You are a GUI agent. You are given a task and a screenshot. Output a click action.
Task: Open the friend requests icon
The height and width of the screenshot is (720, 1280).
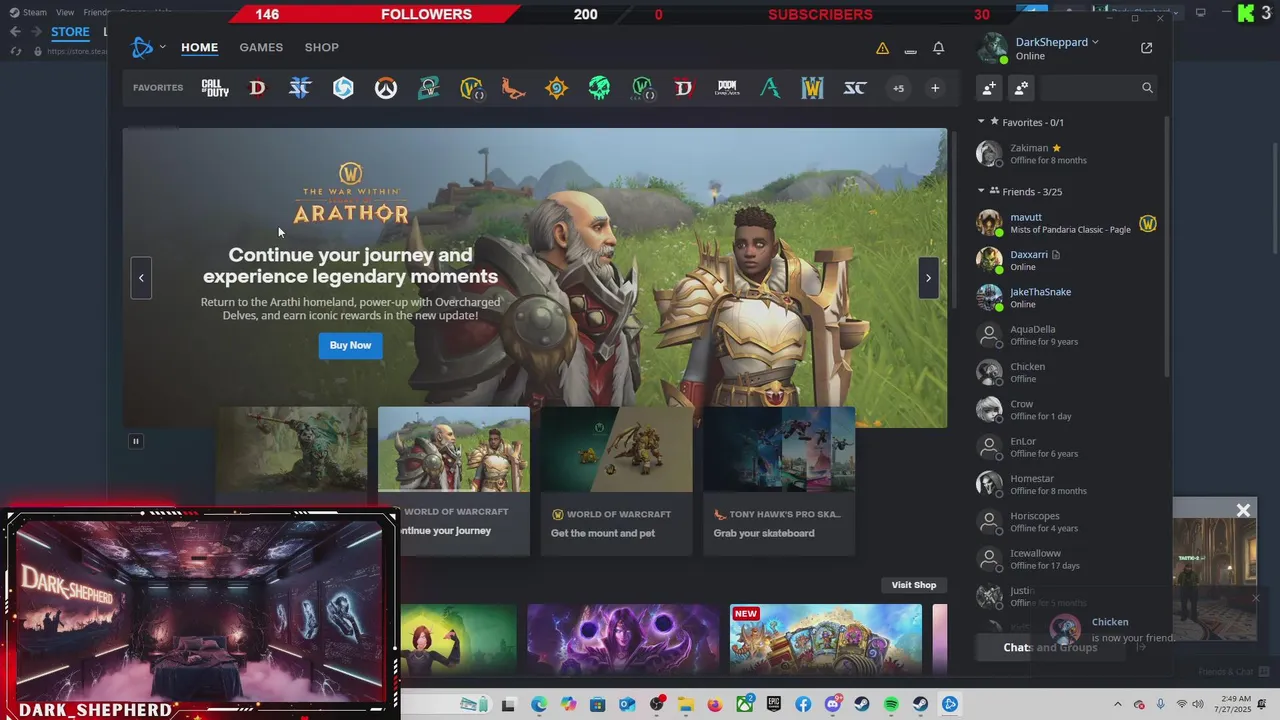pyautogui.click(x=1021, y=88)
